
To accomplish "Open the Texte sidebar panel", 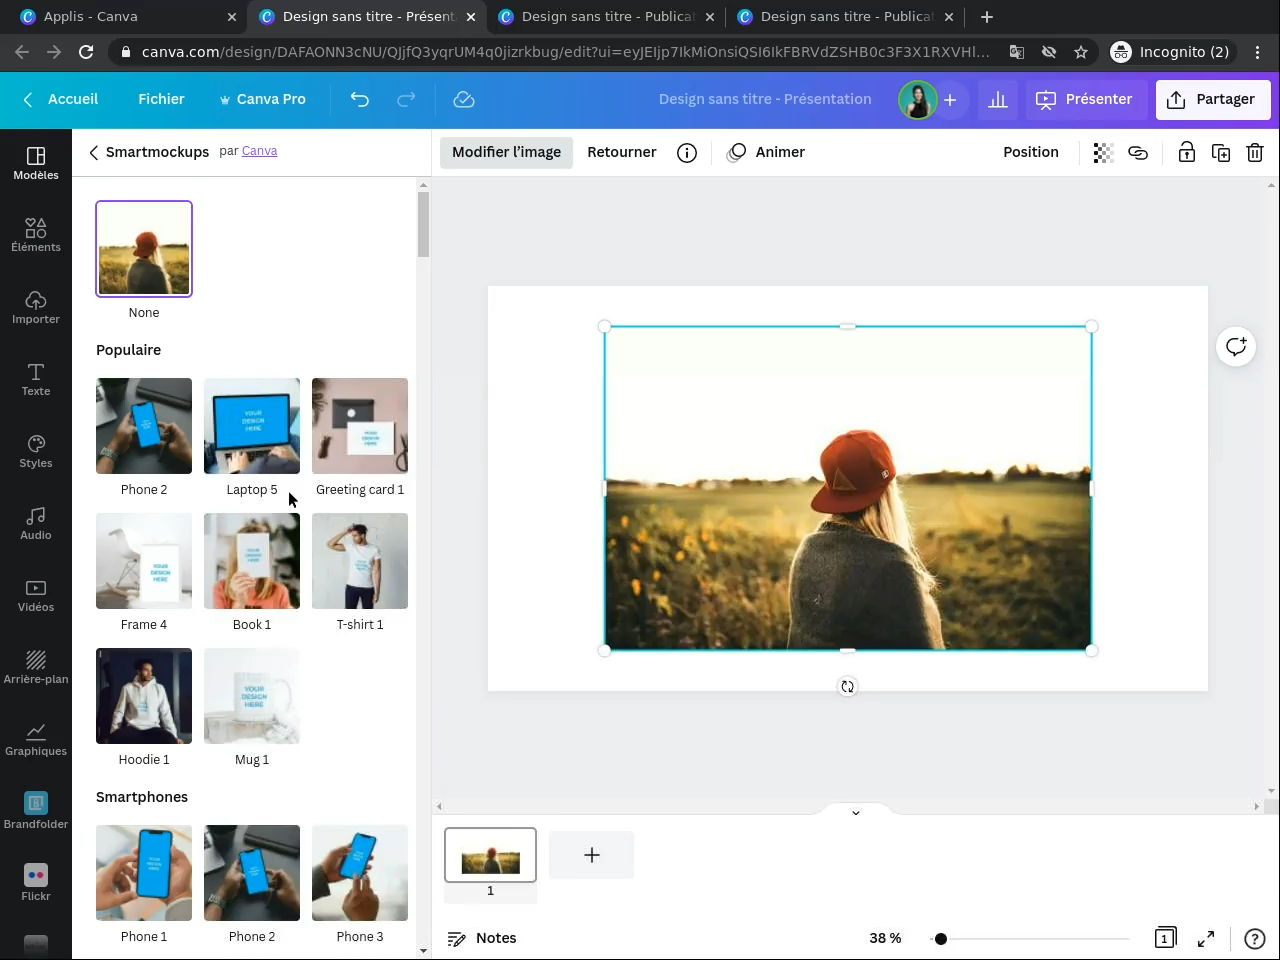I will coord(36,379).
